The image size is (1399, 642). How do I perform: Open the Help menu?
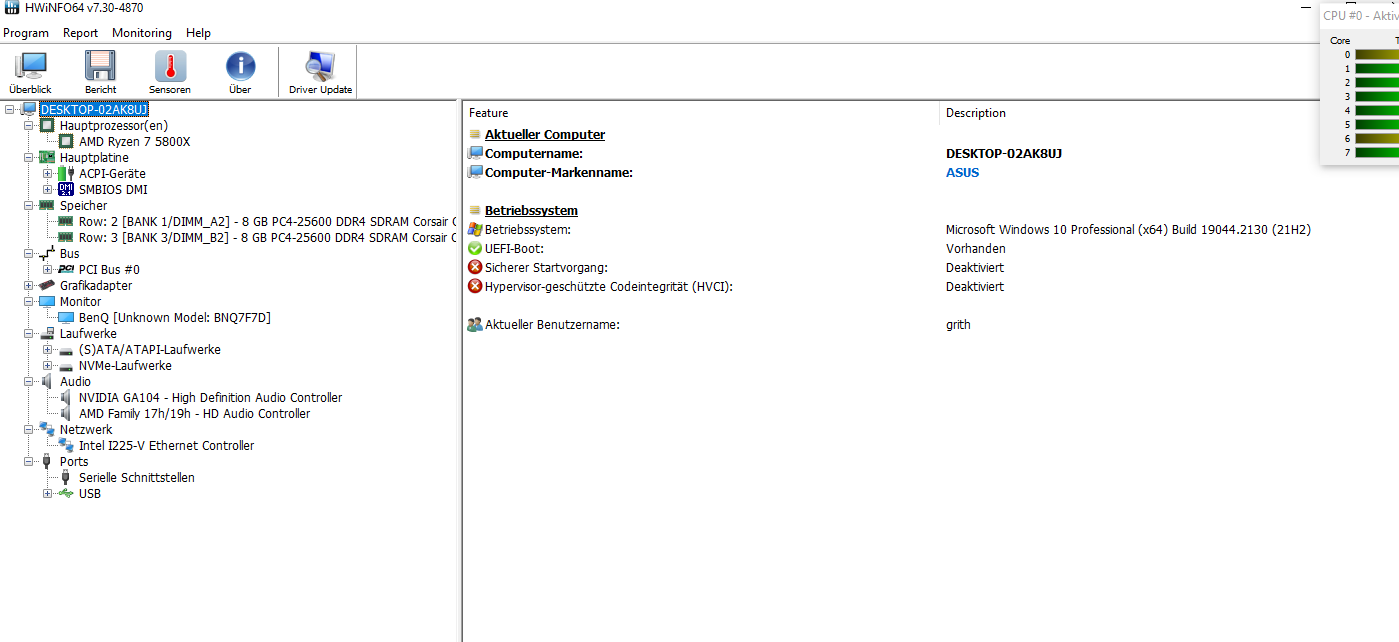198,33
